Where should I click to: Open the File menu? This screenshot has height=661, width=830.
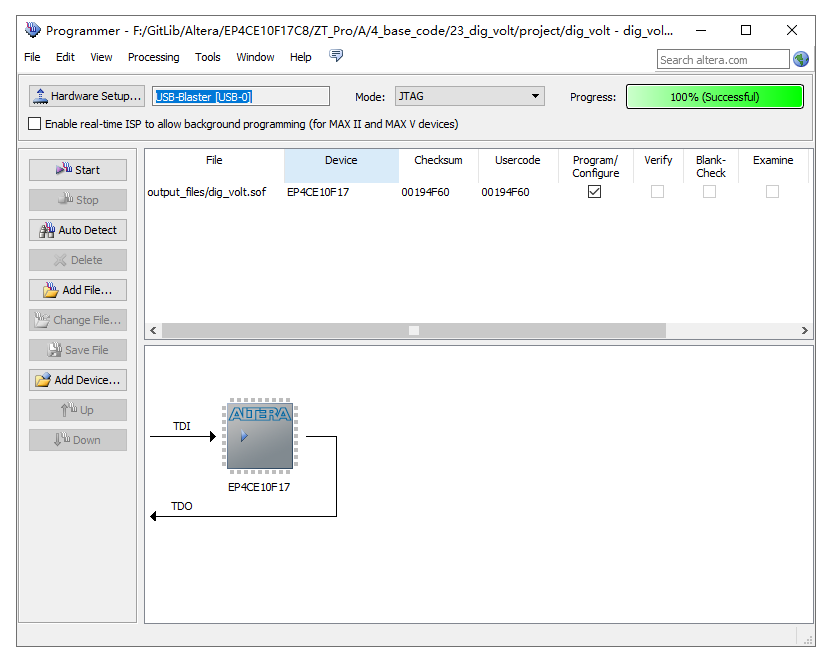tap(32, 57)
